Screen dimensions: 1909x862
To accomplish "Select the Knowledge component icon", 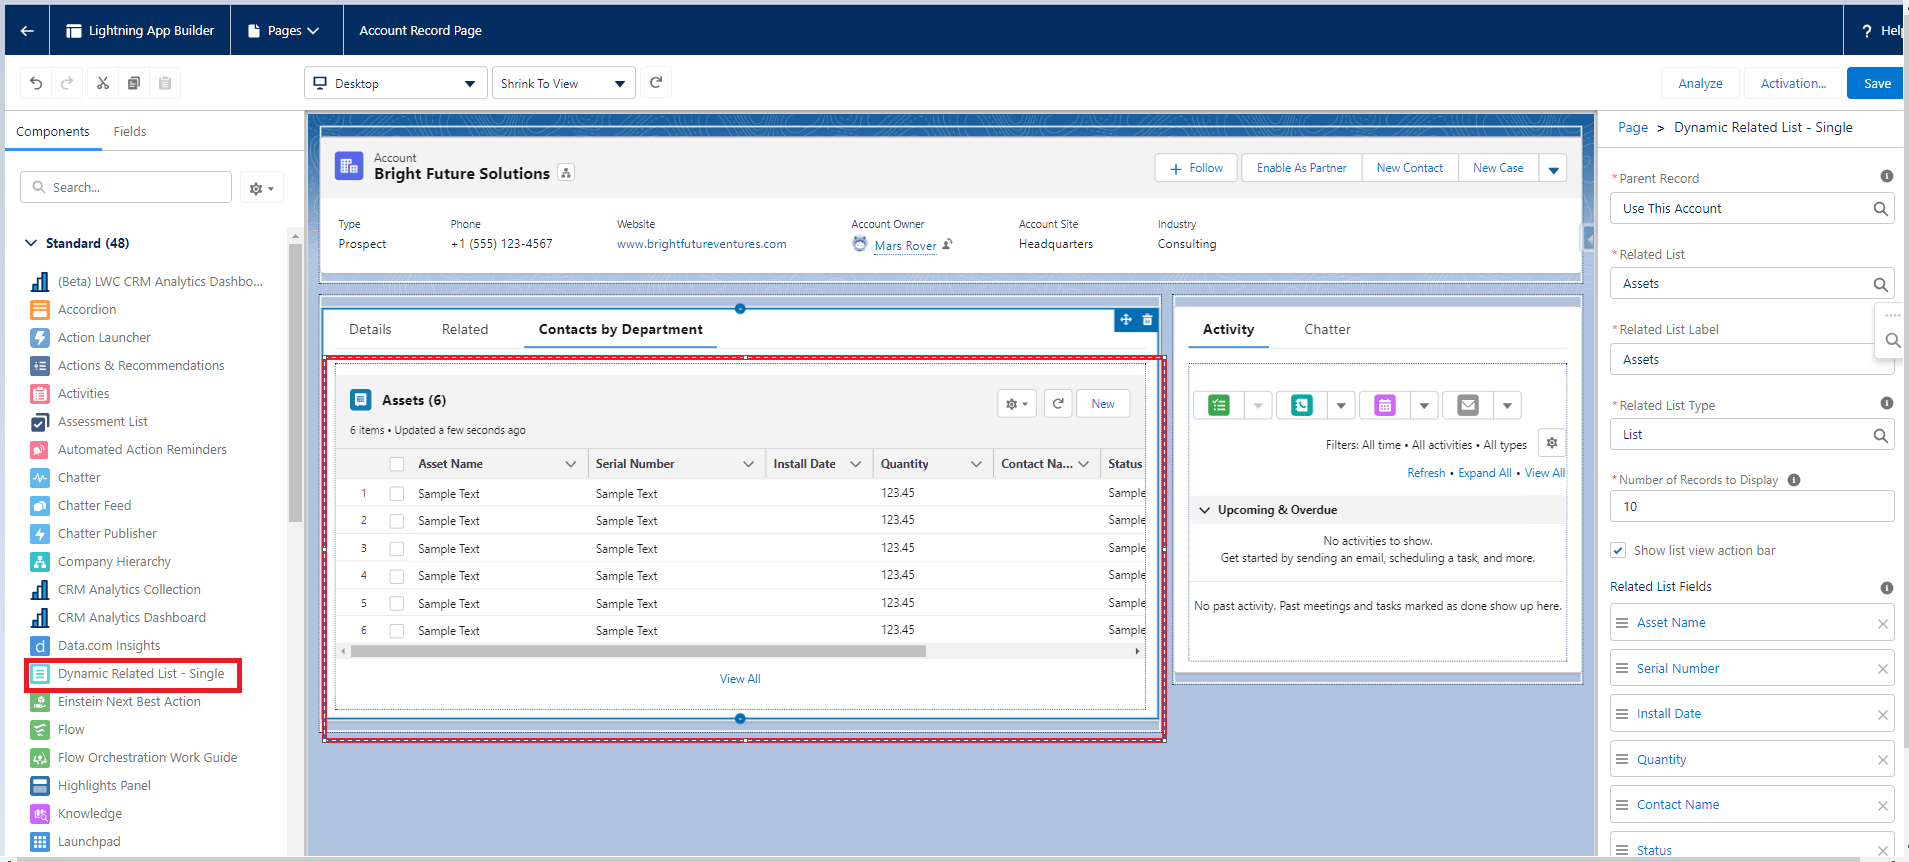I will [x=40, y=814].
